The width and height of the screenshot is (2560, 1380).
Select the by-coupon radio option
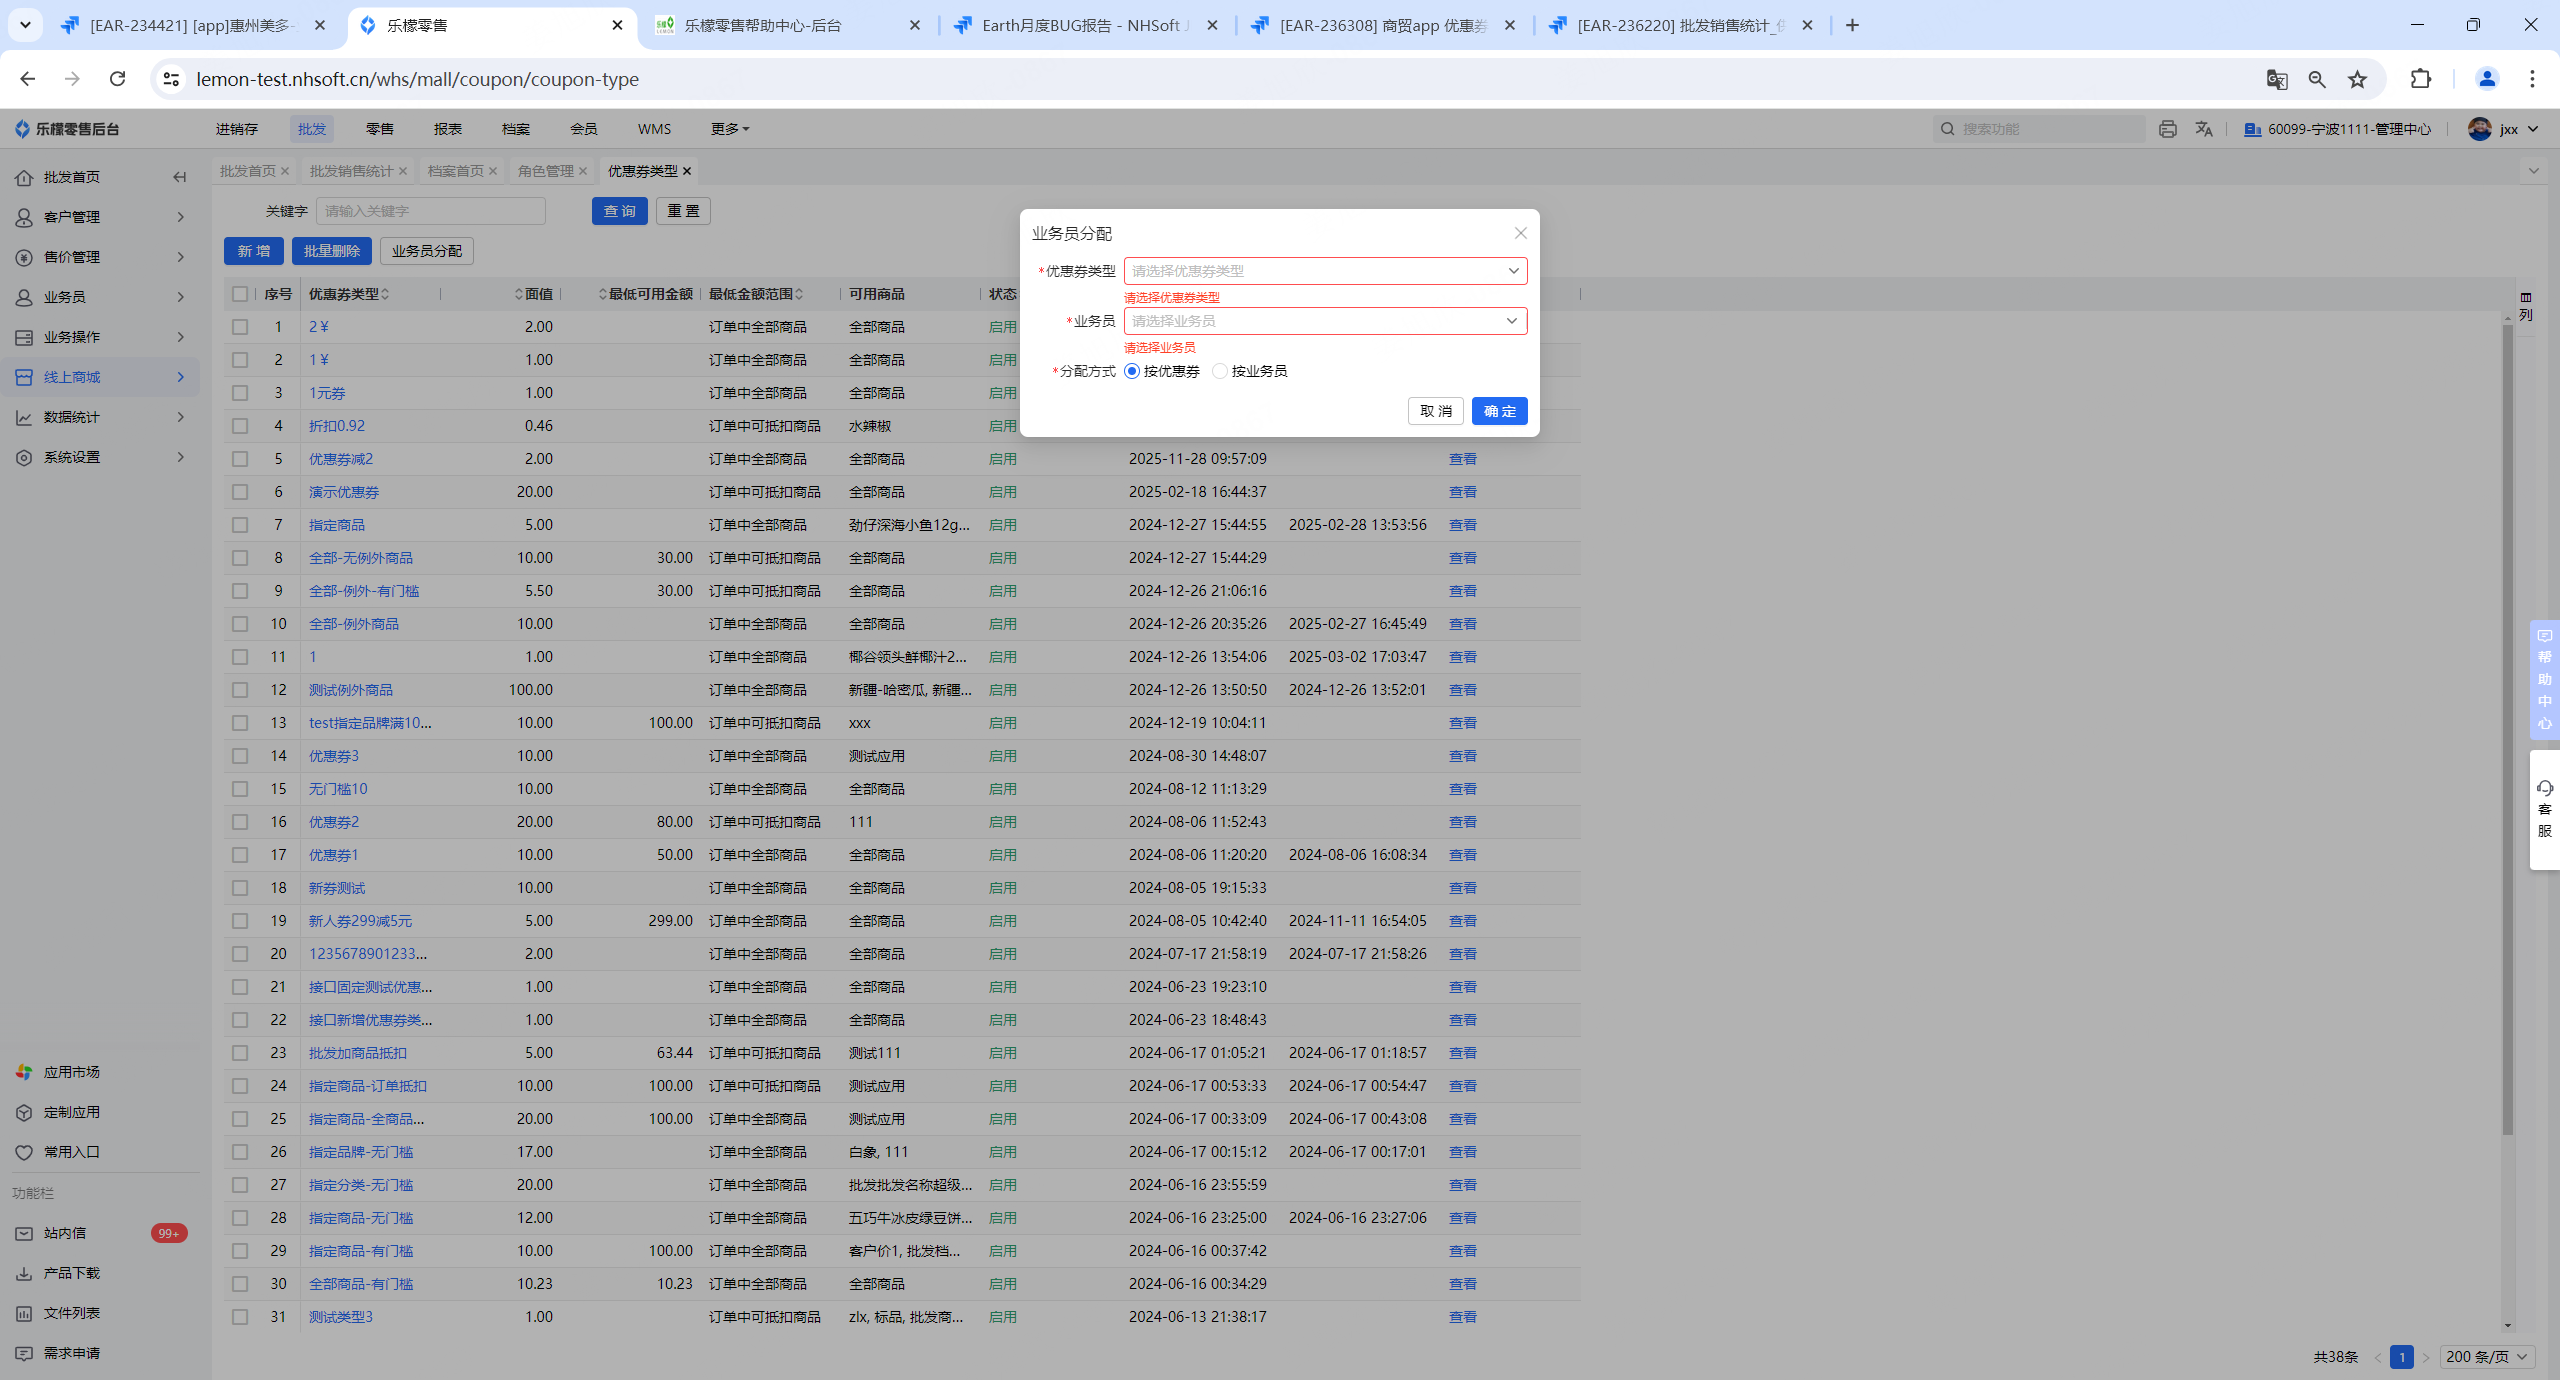pyautogui.click(x=1132, y=371)
